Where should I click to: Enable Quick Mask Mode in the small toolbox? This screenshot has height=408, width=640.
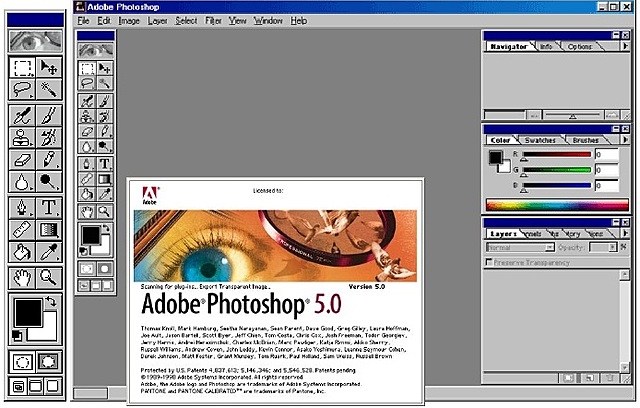click(x=104, y=268)
